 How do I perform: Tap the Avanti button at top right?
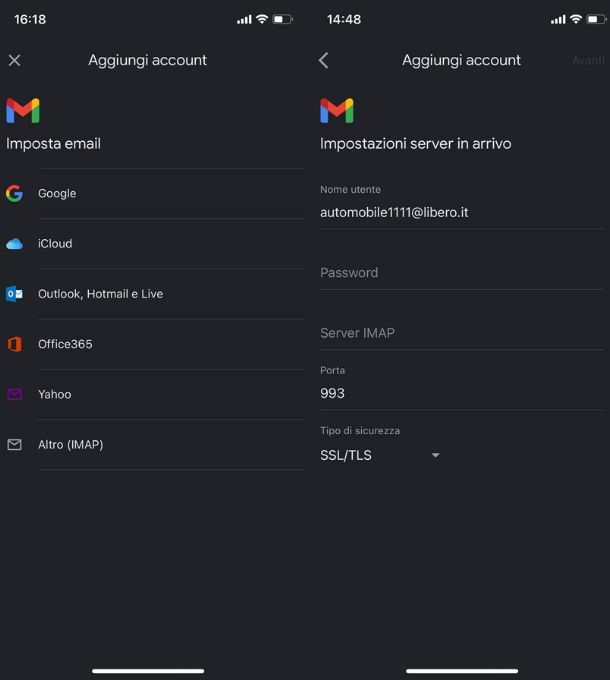point(588,60)
